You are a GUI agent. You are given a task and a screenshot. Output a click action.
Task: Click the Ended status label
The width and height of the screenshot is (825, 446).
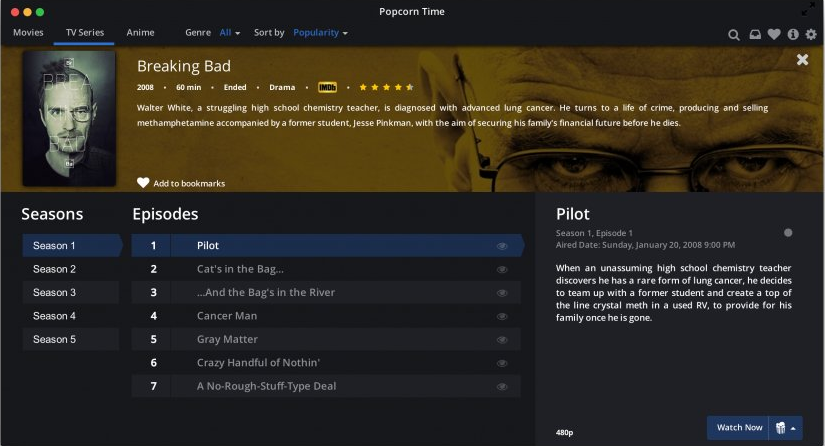(x=235, y=87)
